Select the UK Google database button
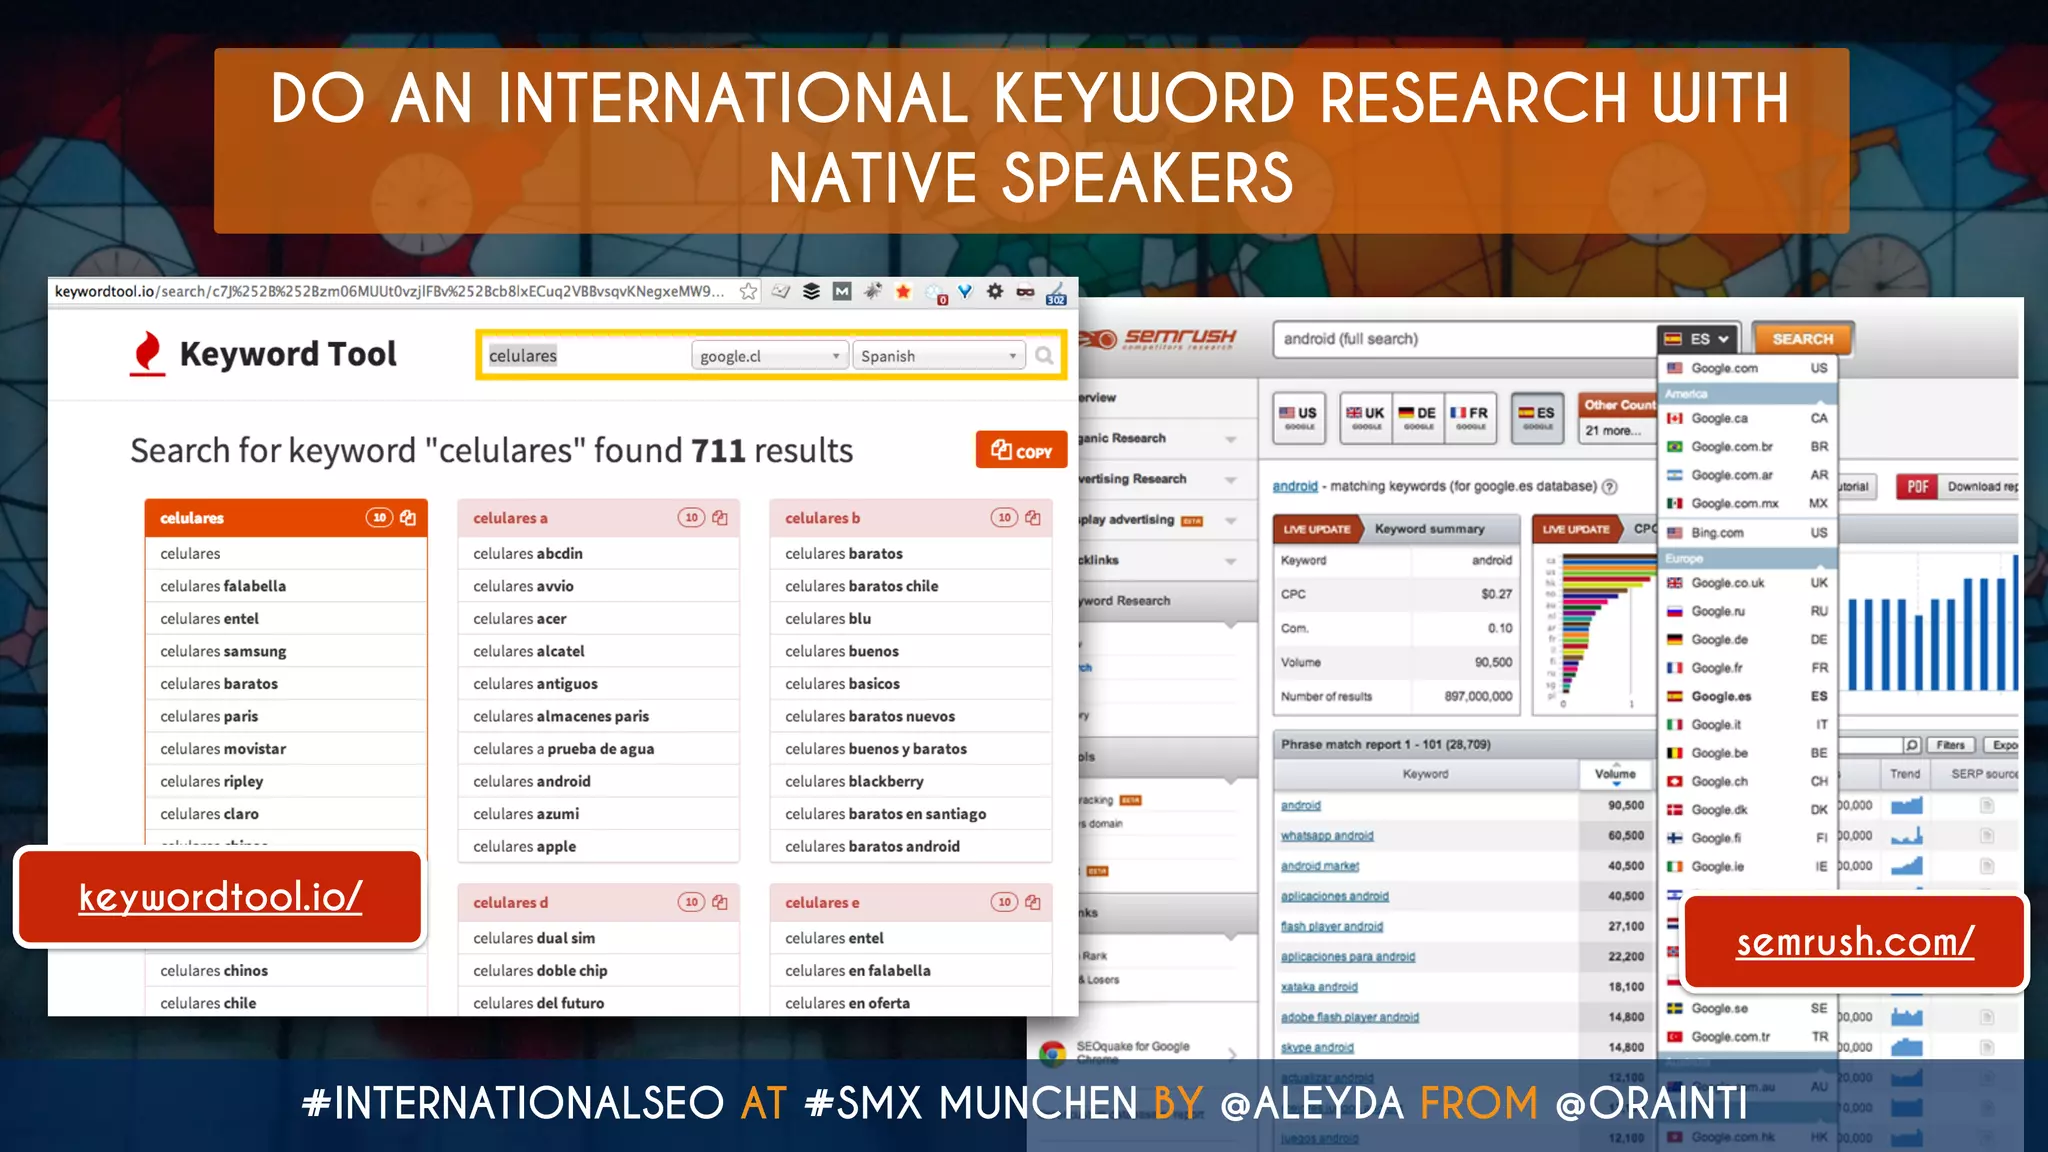This screenshot has height=1152, width=2048. pos(1366,417)
